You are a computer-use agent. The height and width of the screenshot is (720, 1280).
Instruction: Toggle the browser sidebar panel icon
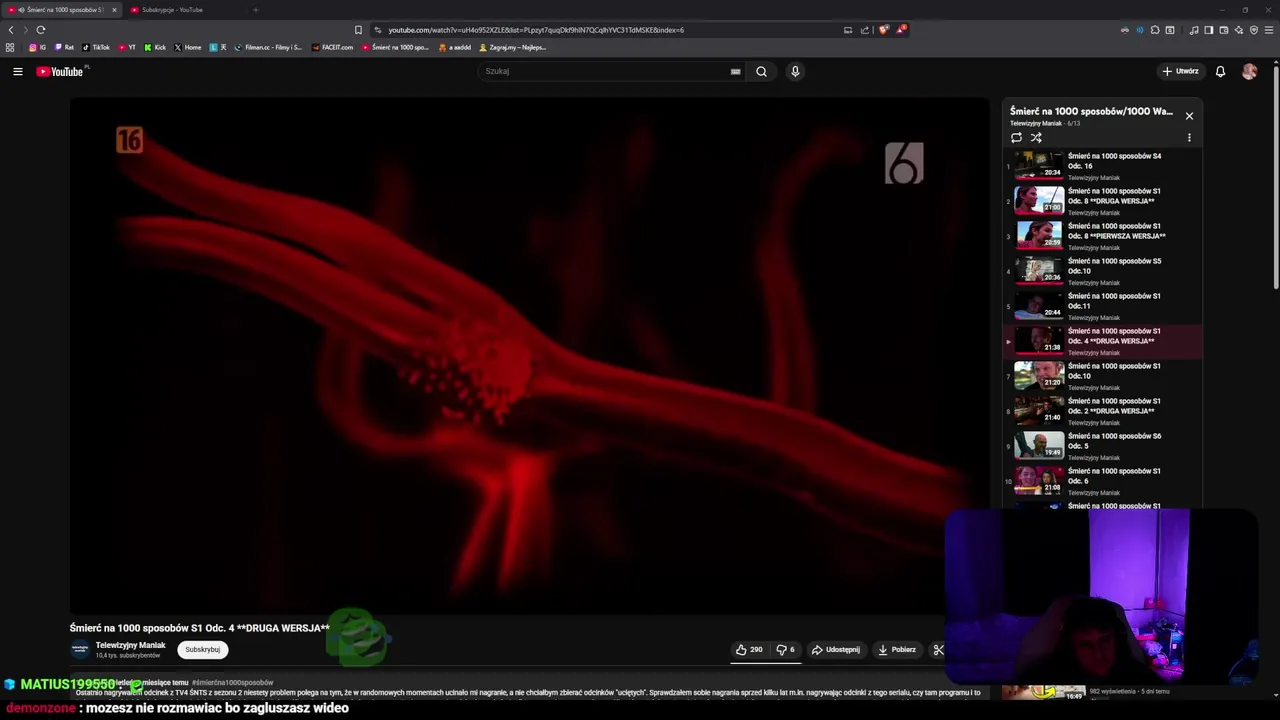tap(1208, 30)
